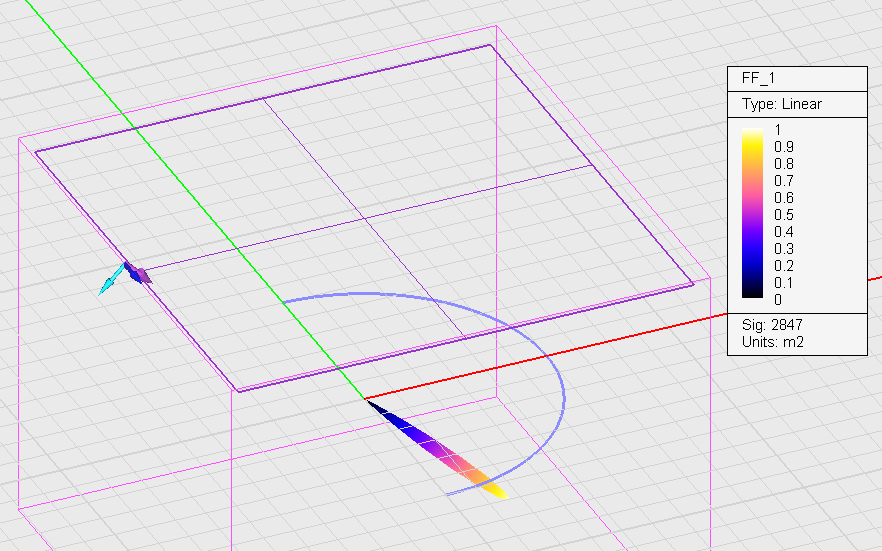
Task: Click the color scale bar in the legend
Action: (x=752, y=213)
